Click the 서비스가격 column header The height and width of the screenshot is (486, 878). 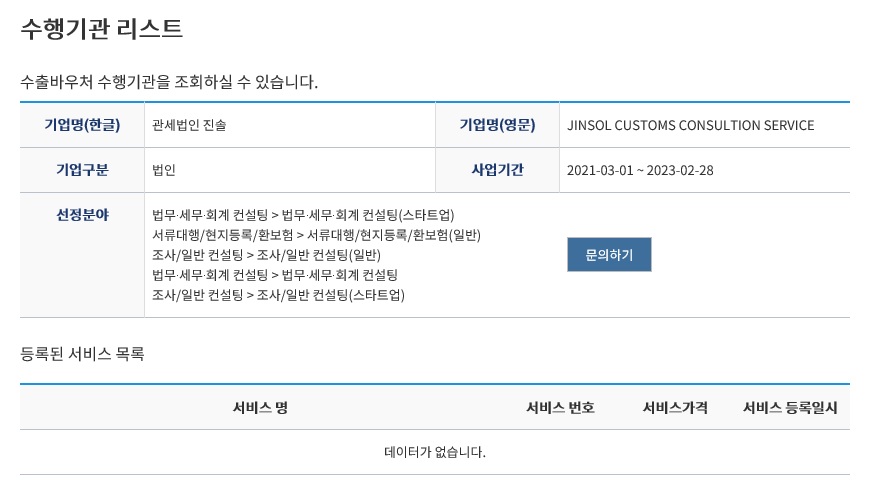675,407
